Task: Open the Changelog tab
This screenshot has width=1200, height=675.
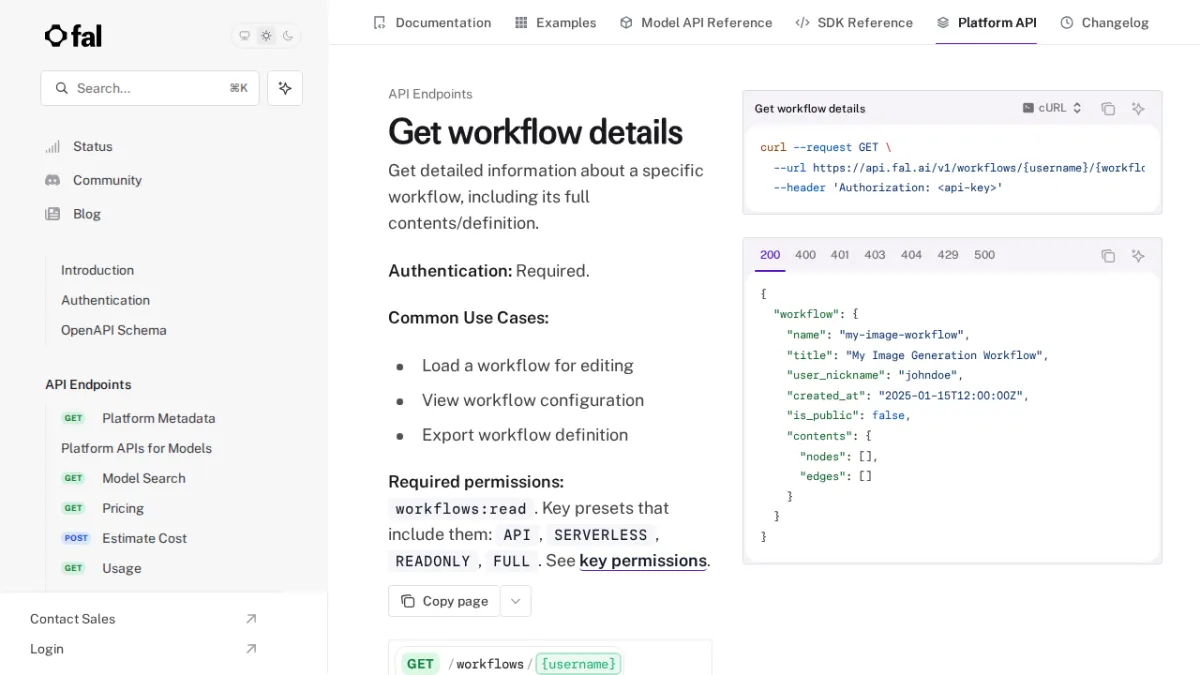Action: coord(1104,22)
